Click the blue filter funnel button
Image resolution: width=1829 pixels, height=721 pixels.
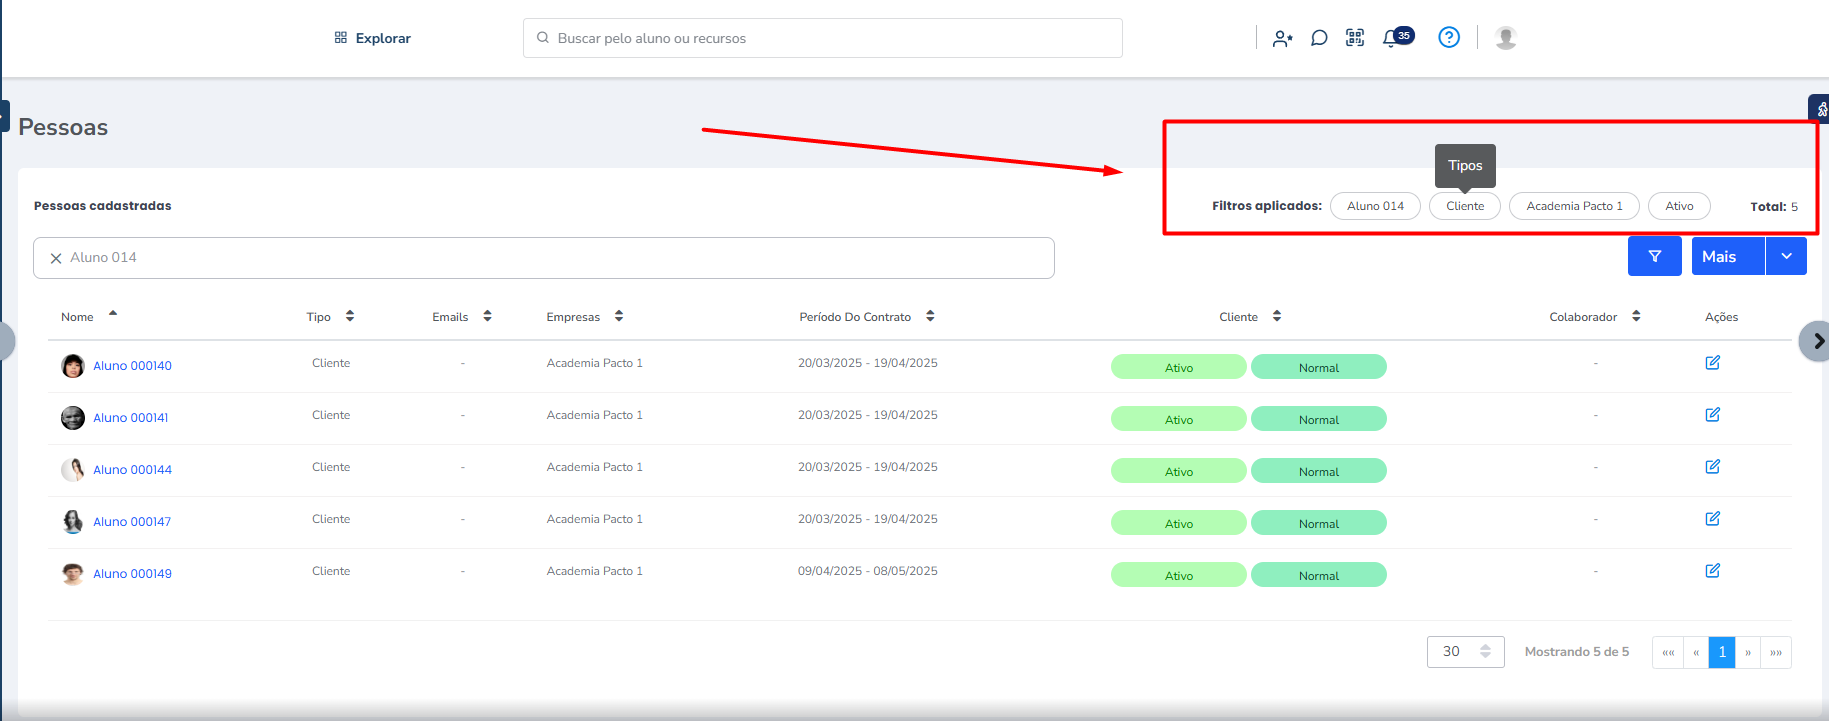click(1654, 256)
